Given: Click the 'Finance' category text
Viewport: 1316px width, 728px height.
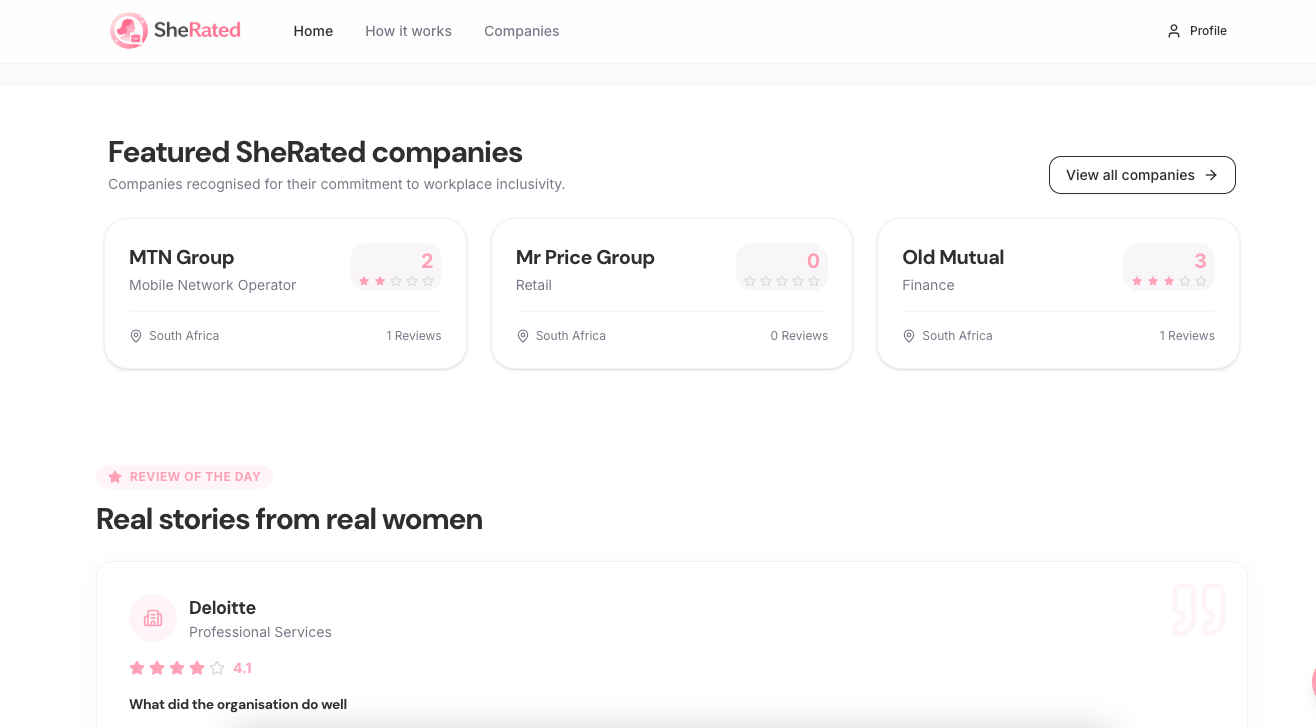Looking at the screenshot, I should click(x=928, y=285).
